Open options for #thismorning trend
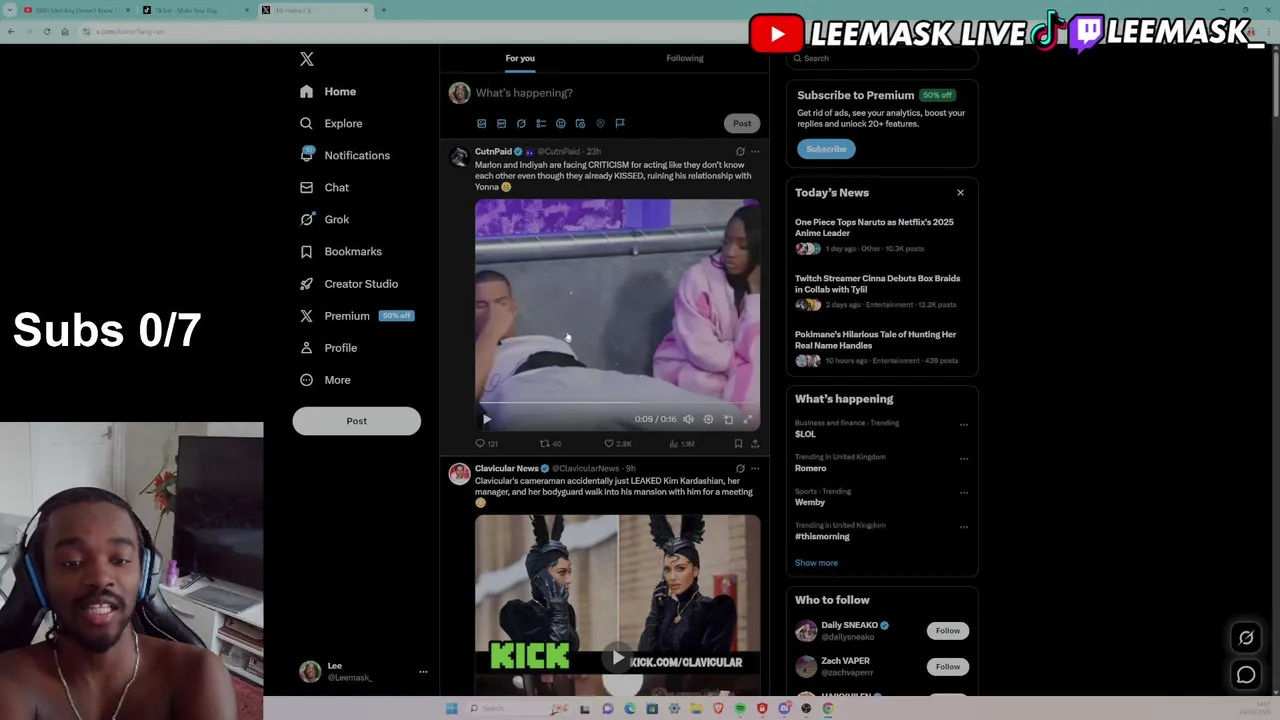This screenshot has width=1280, height=720. click(964, 527)
